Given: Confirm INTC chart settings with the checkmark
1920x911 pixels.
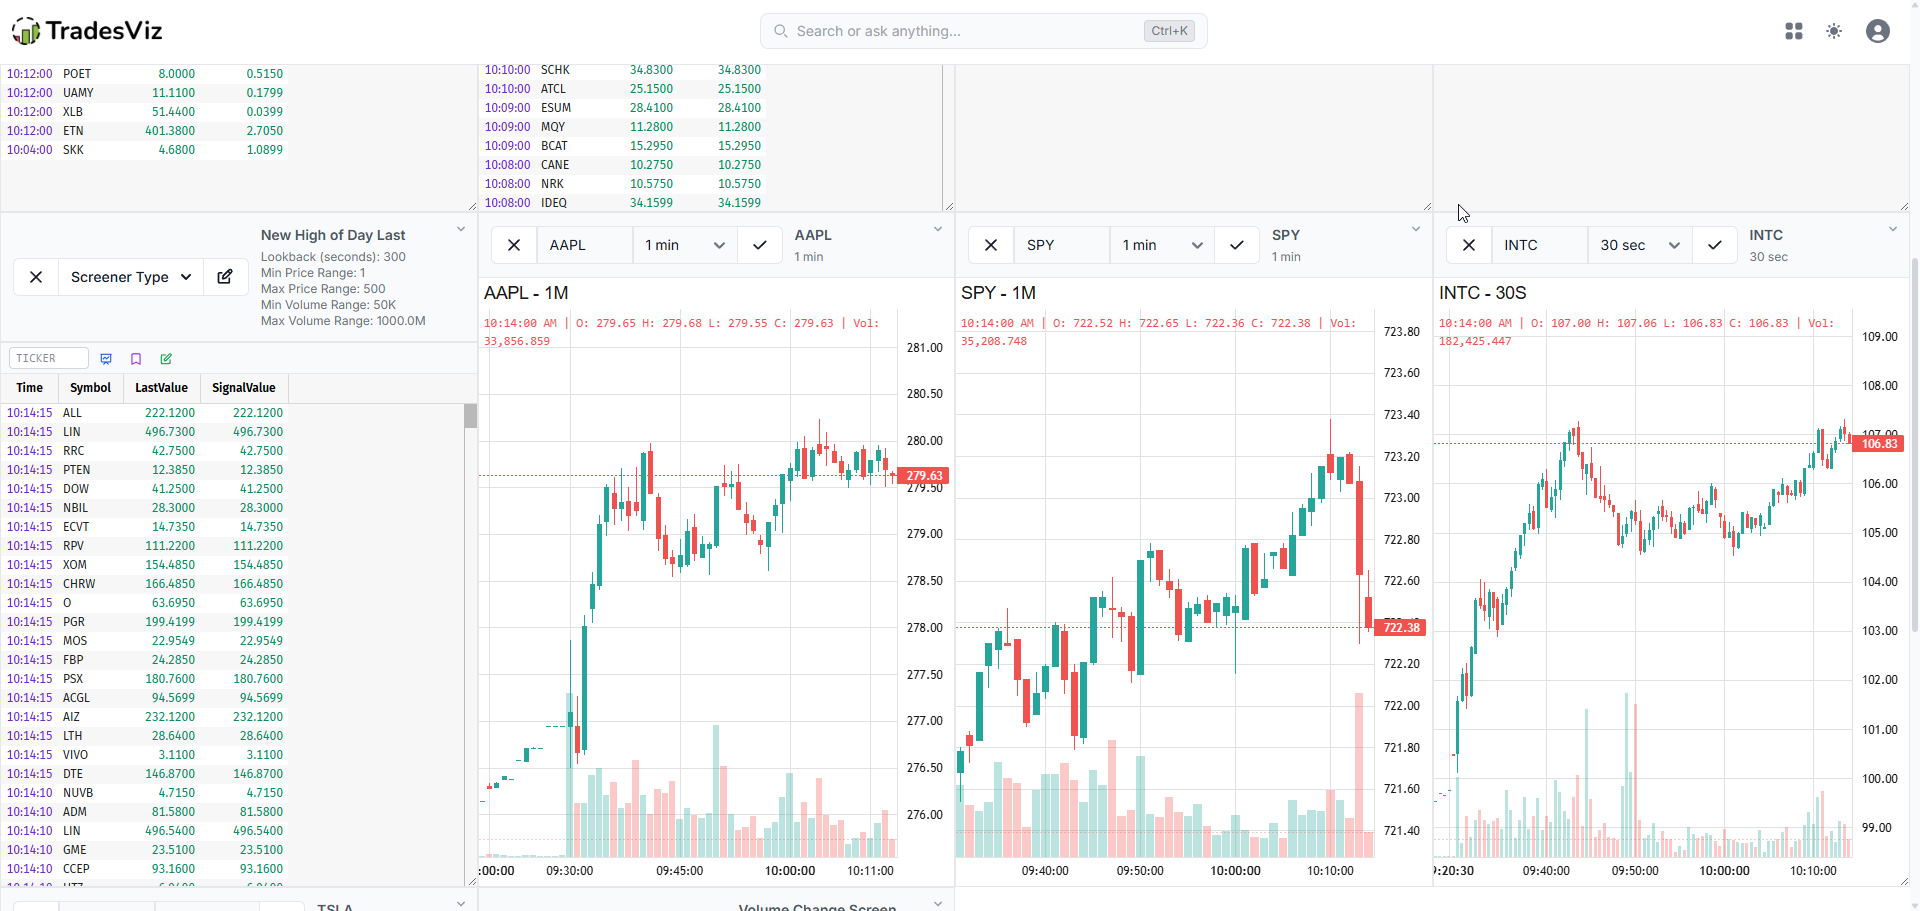Looking at the screenshot, I should coord(1715,245).
